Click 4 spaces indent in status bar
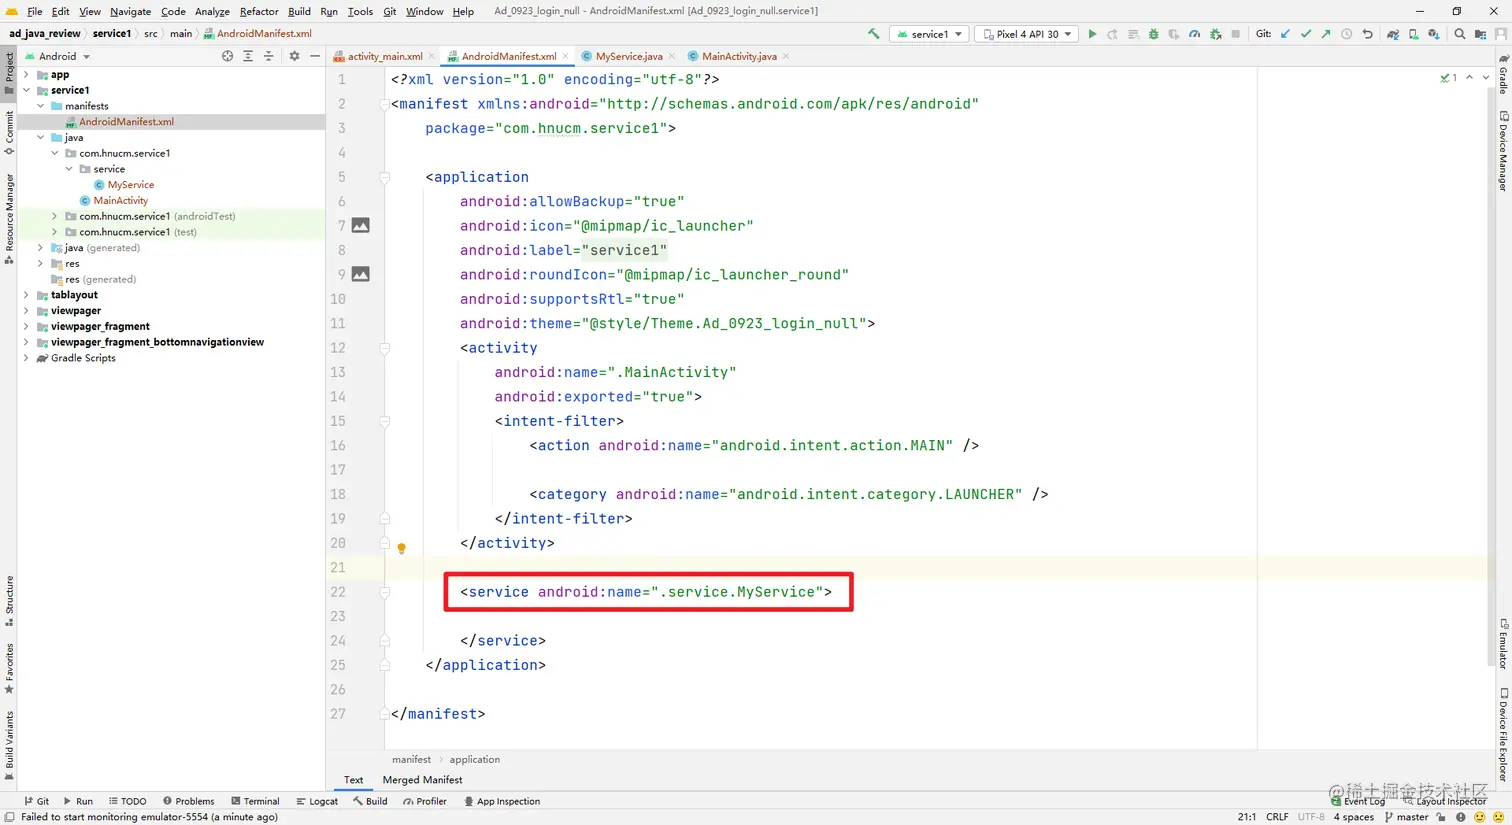Image resolution: width=1512 pixels, height=825 pixels. (1353, 817)
